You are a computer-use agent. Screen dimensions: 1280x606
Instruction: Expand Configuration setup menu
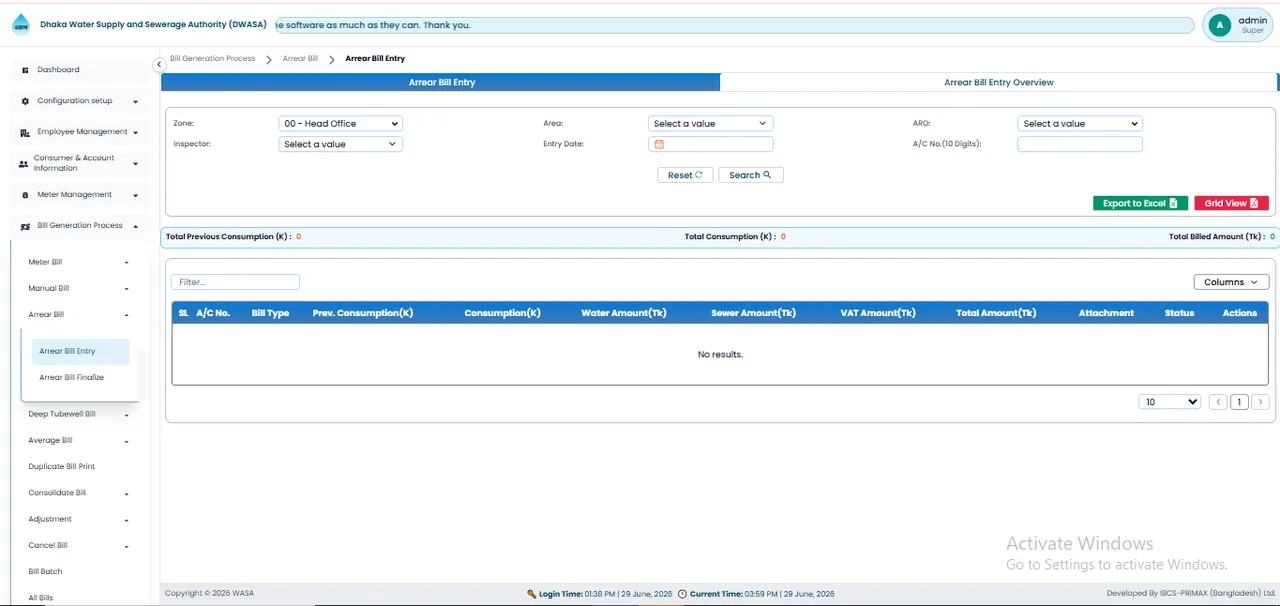click(x=135, y=101)
